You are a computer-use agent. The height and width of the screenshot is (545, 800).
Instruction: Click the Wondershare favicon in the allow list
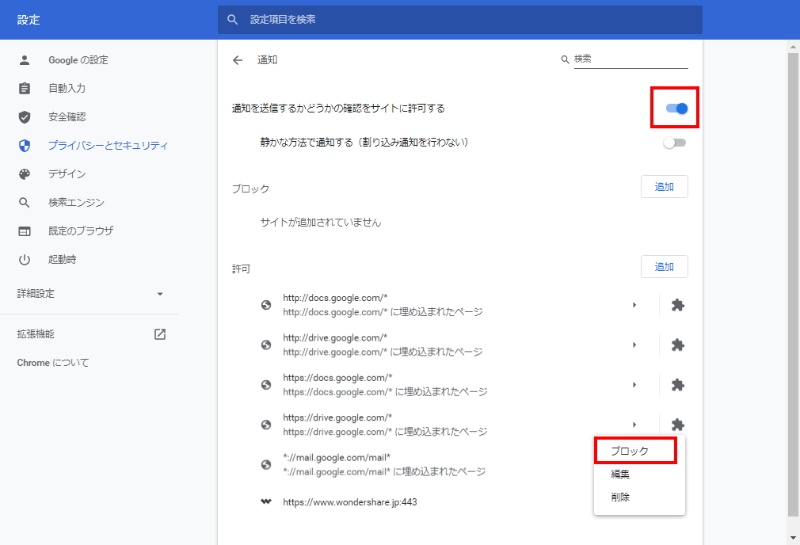[266, 502]
